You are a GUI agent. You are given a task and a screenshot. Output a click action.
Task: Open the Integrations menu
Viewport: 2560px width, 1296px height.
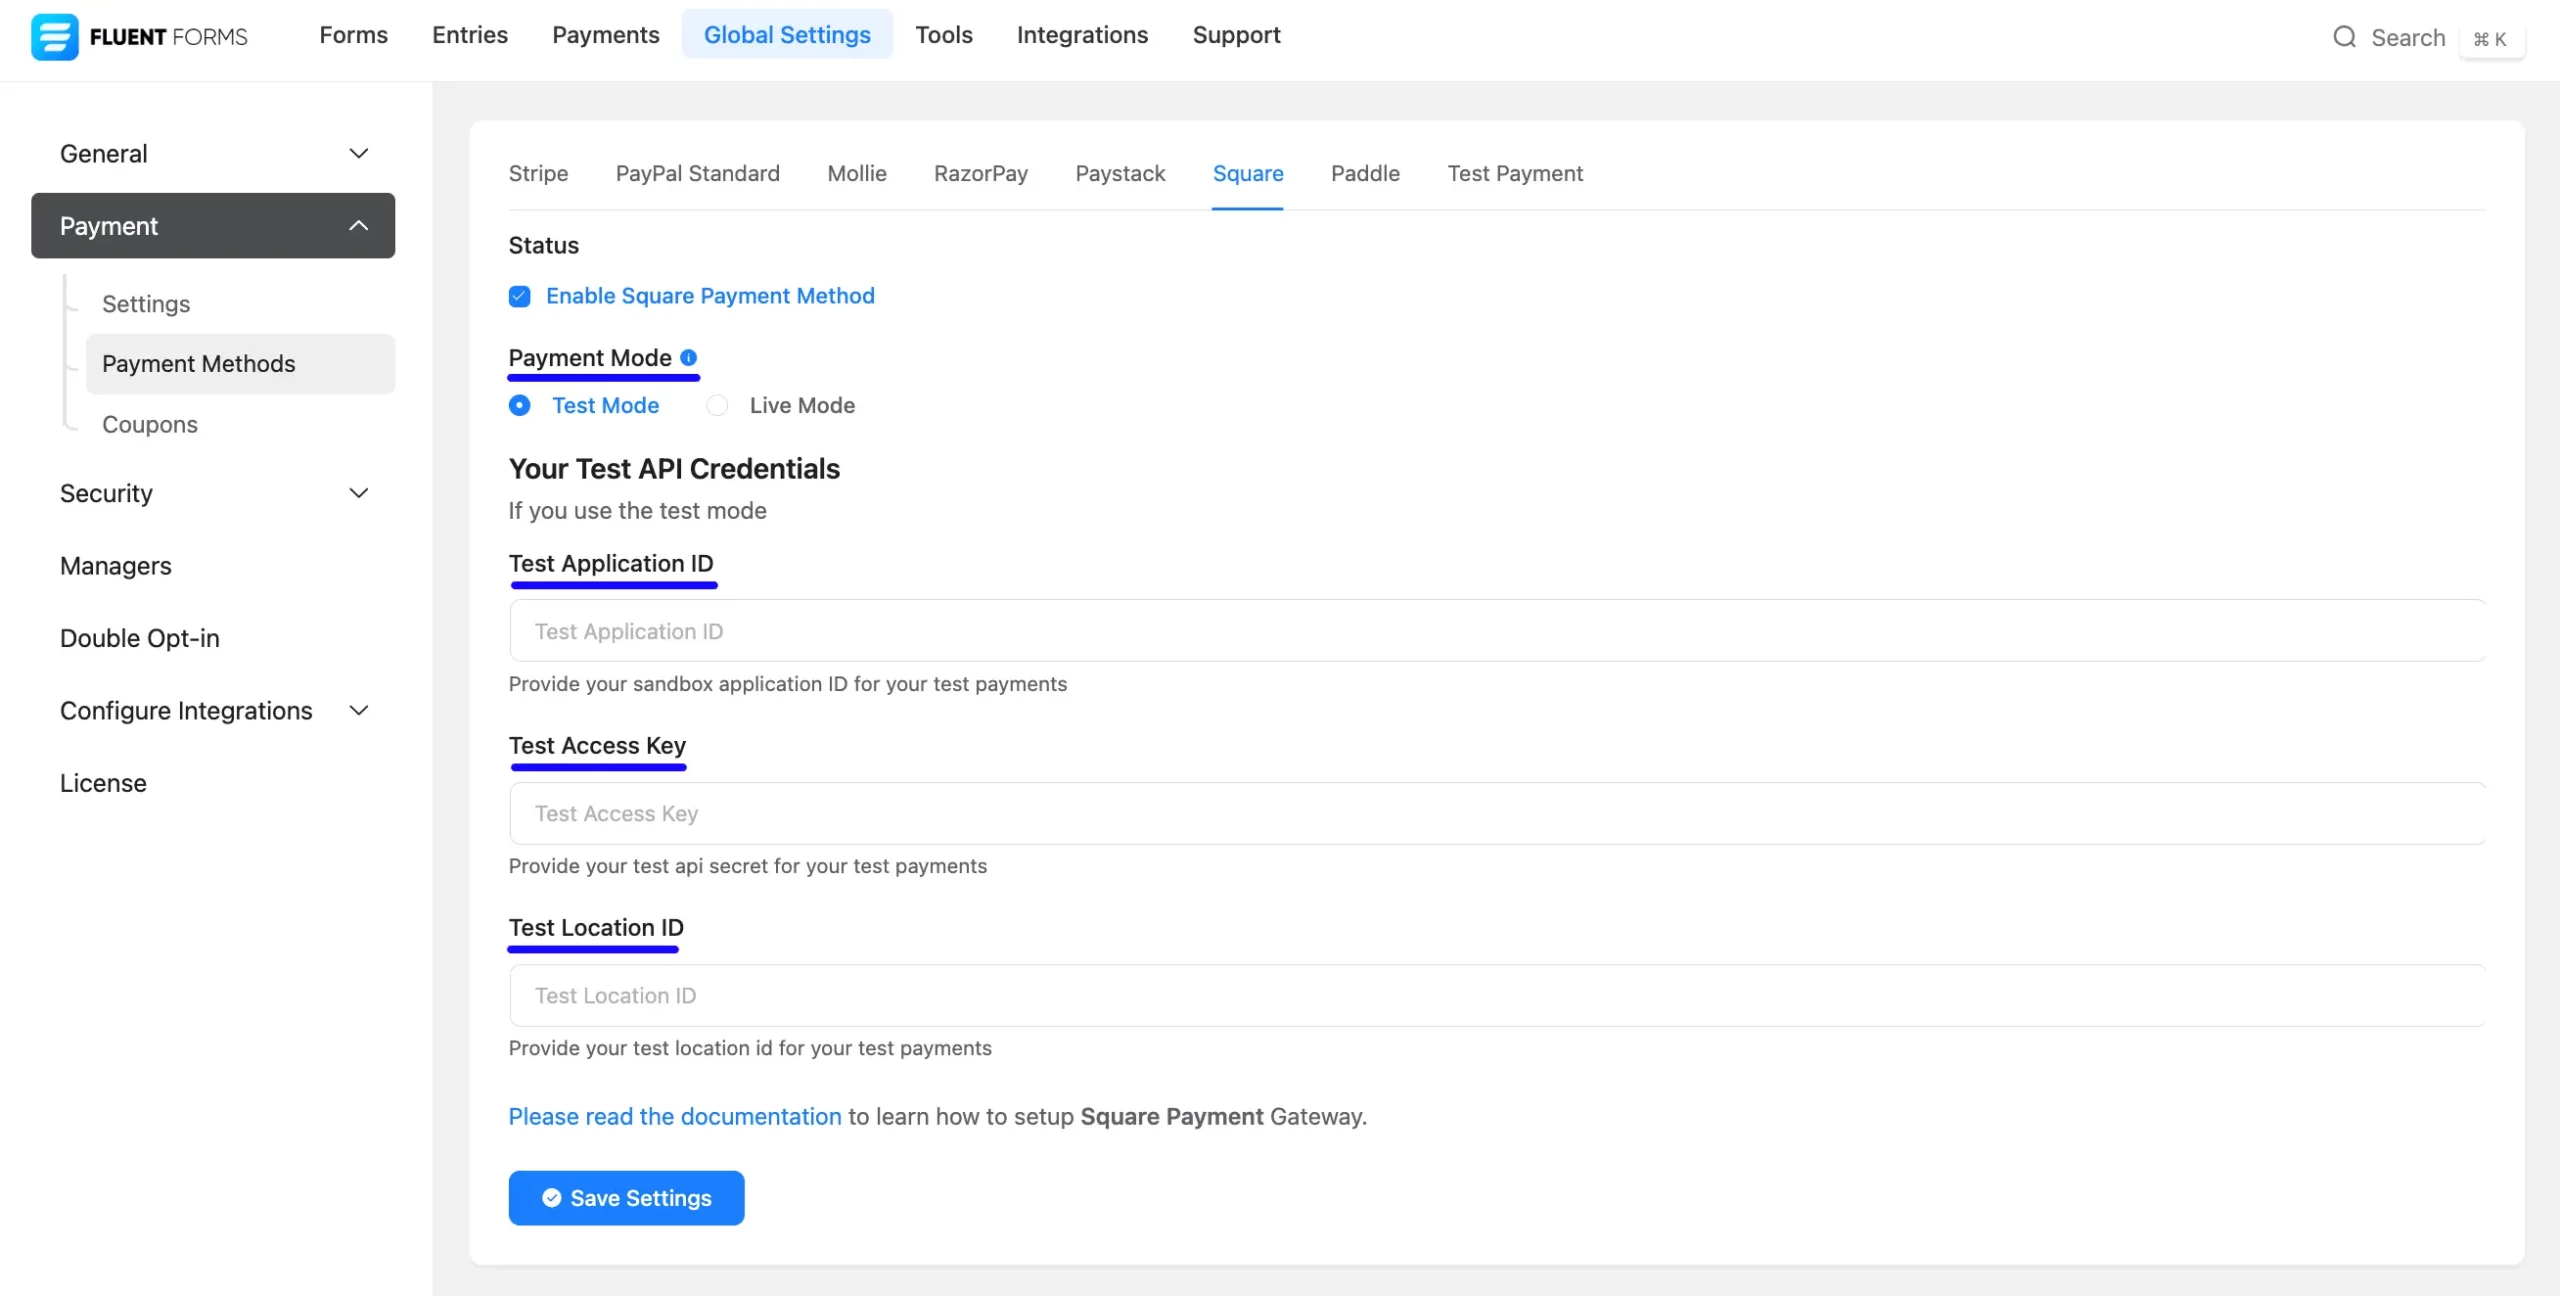tap(1082, 35)
